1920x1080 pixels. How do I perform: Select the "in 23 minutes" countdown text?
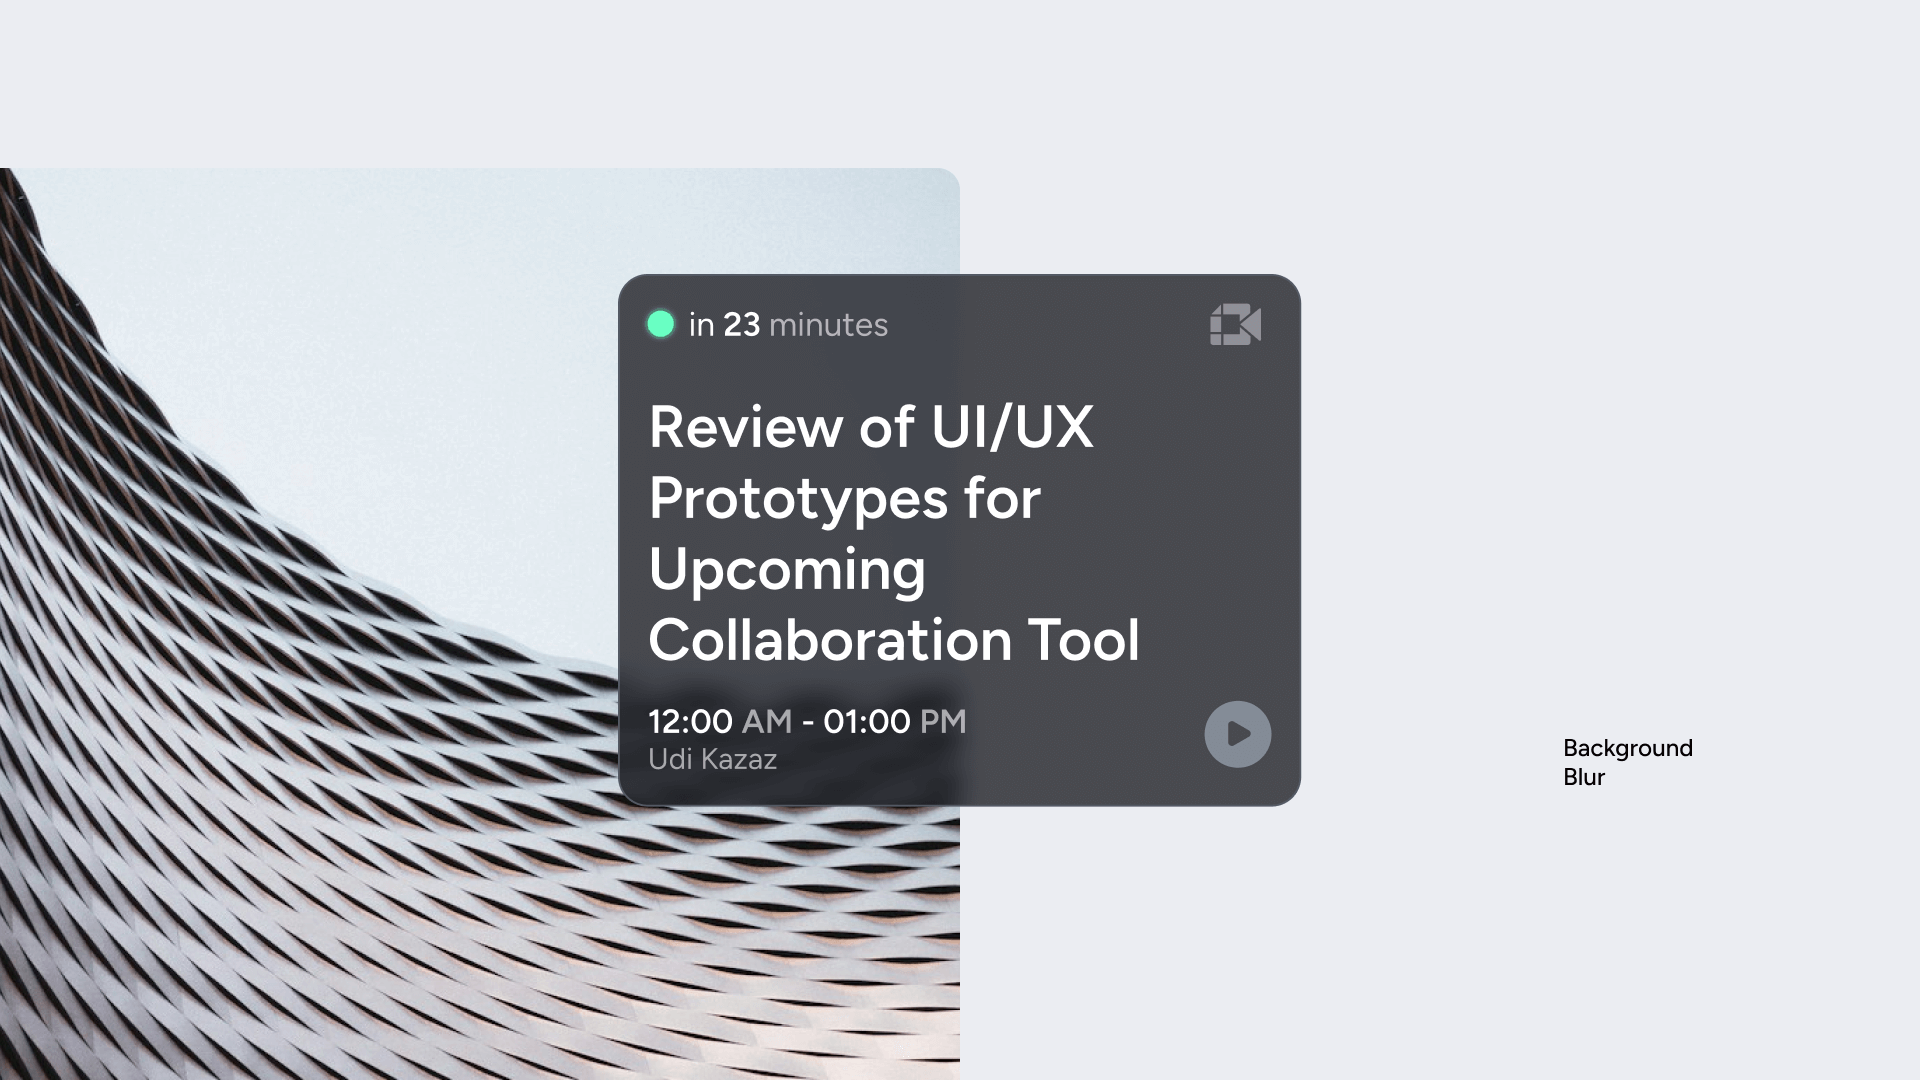point(788,325)
